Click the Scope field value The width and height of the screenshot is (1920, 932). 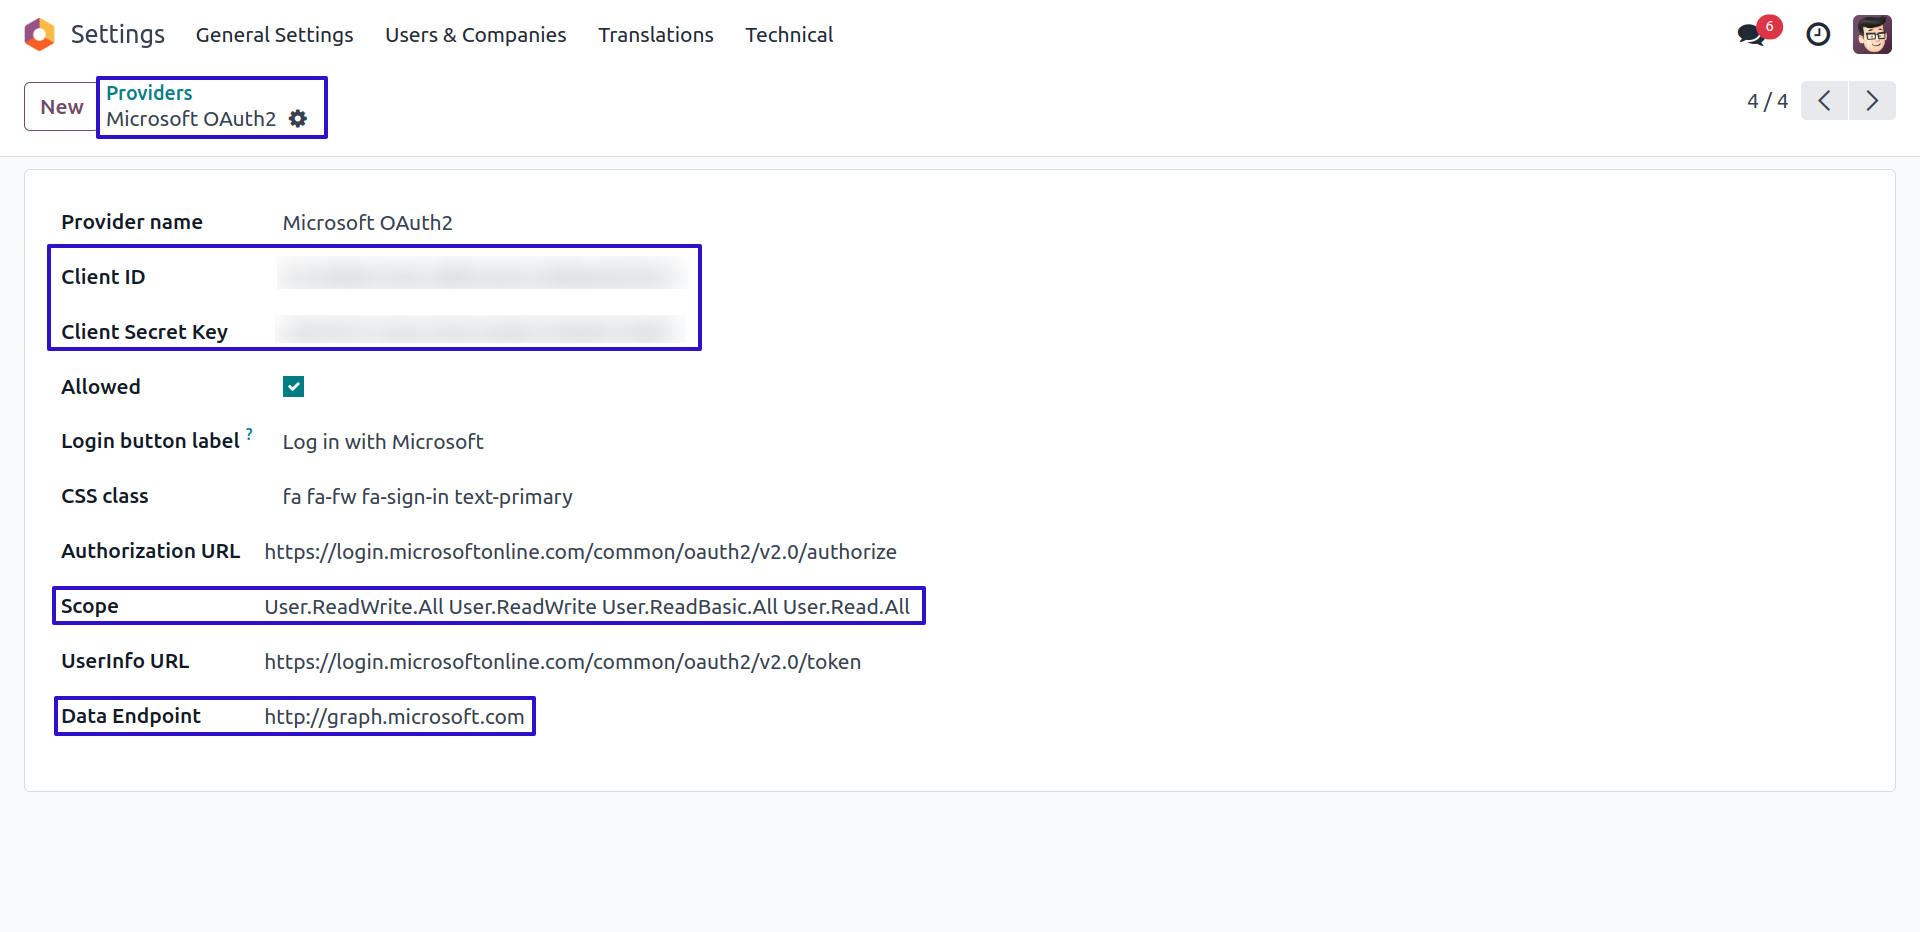pos(587,607)
